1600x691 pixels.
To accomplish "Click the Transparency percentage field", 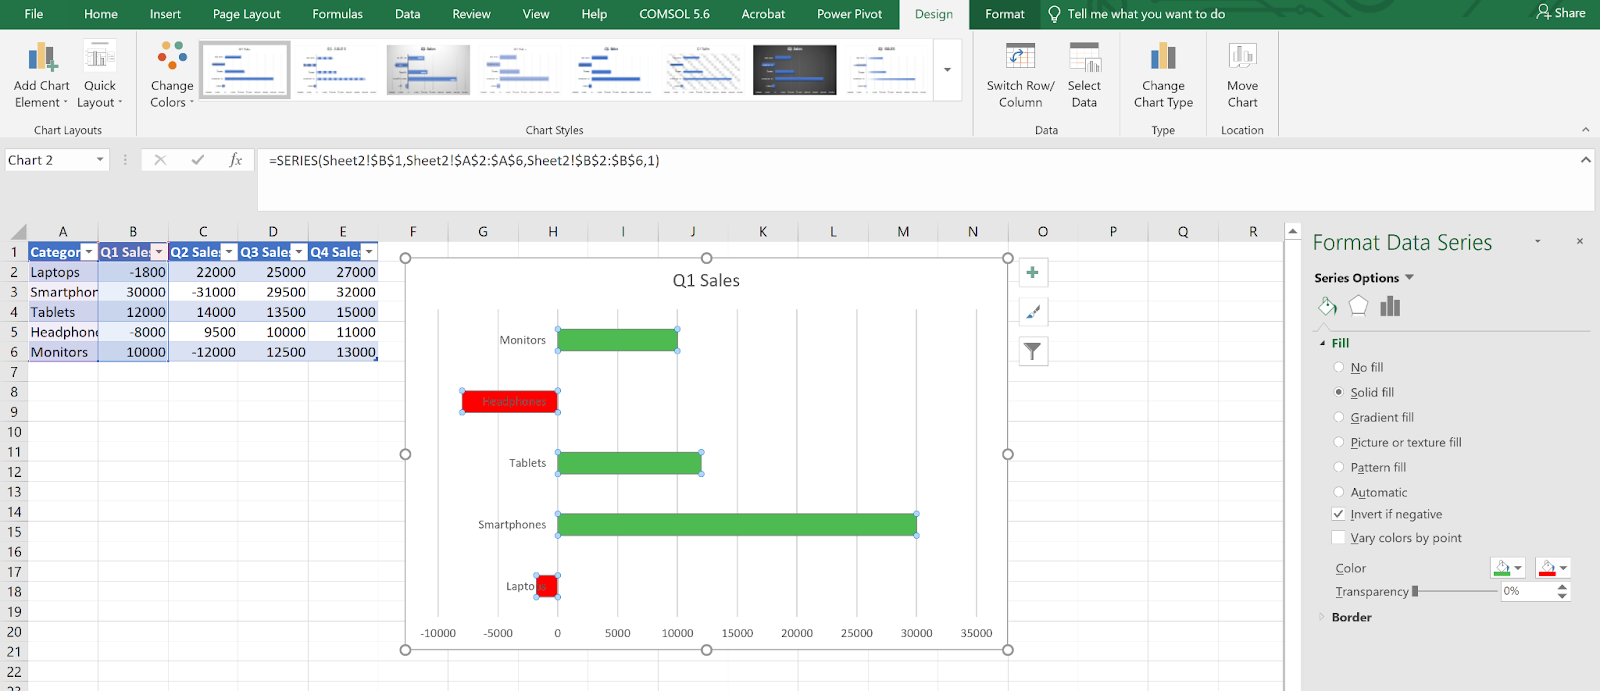I will tap(1527, 591).
